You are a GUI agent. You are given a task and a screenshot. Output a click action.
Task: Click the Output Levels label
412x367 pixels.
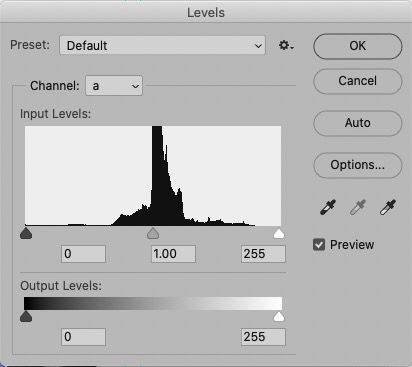(61, 286)
